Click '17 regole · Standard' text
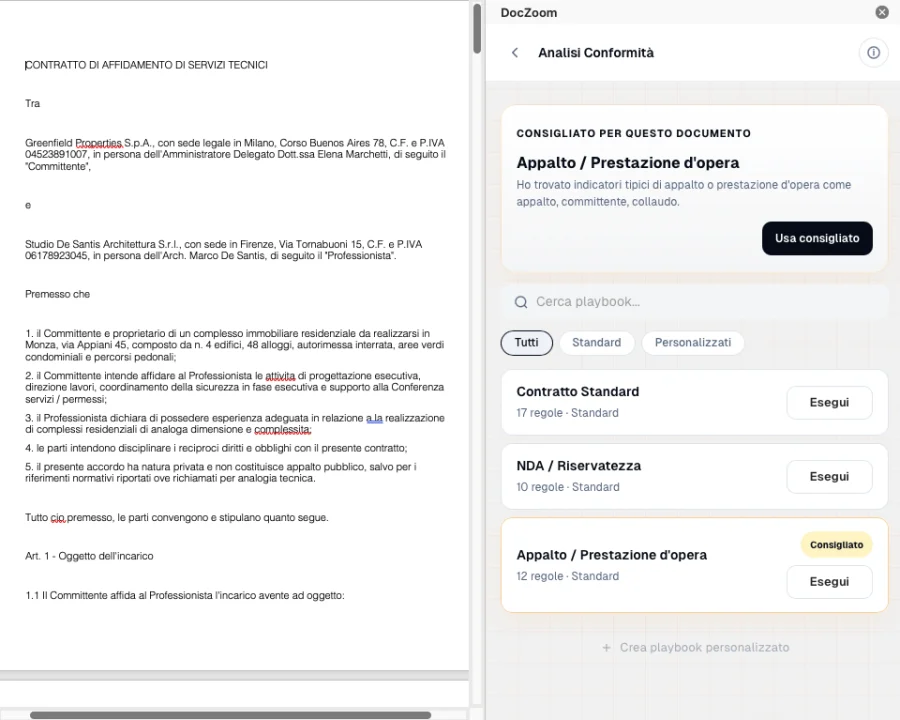The width and height of the screenshot is (900, 720). coord(567,413)
